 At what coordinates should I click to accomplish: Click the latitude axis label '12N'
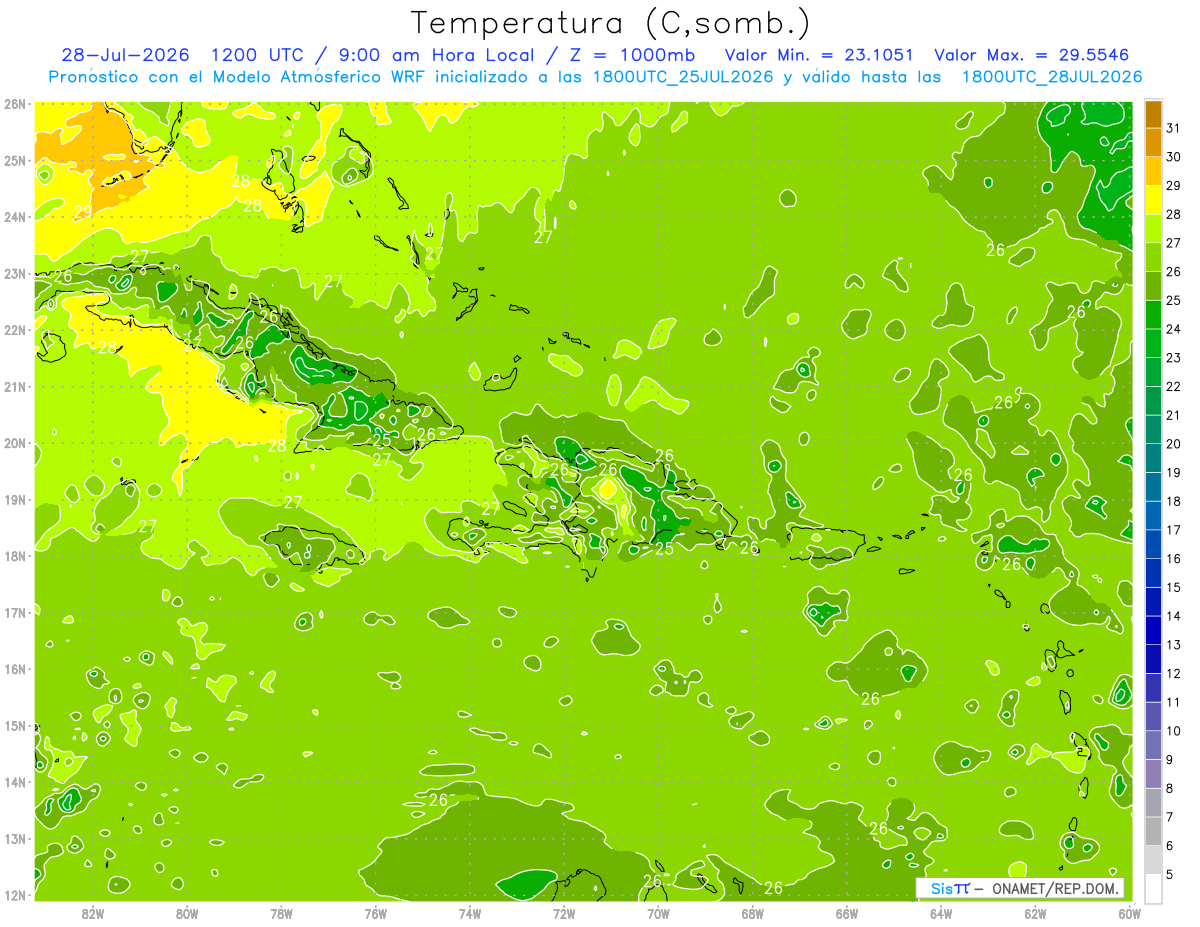(15, 895)
